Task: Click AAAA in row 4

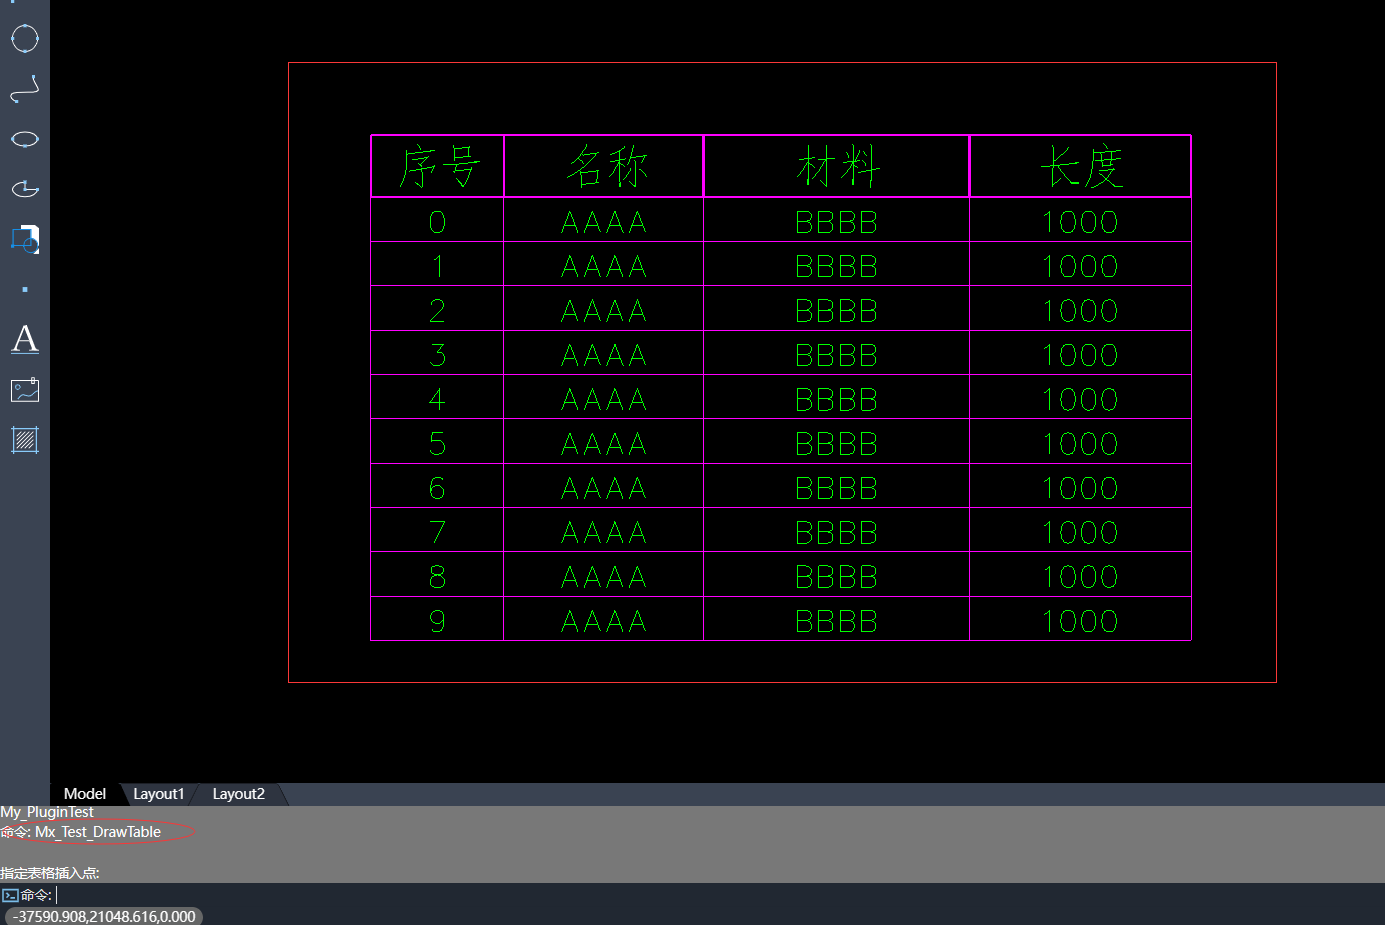Action: pos(604,399)
